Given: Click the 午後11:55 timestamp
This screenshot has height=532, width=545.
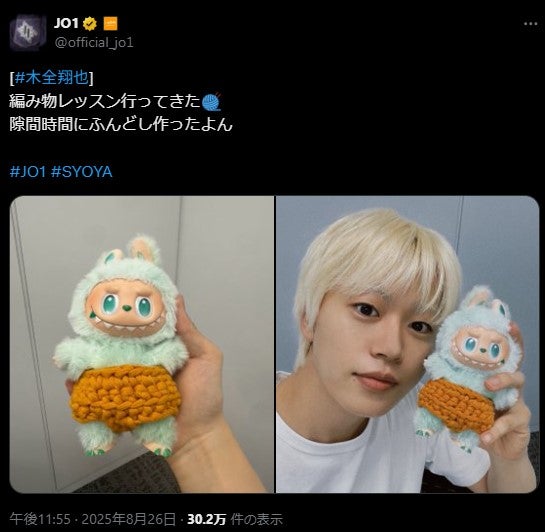Looking at the screenshot, I should 40,519.
